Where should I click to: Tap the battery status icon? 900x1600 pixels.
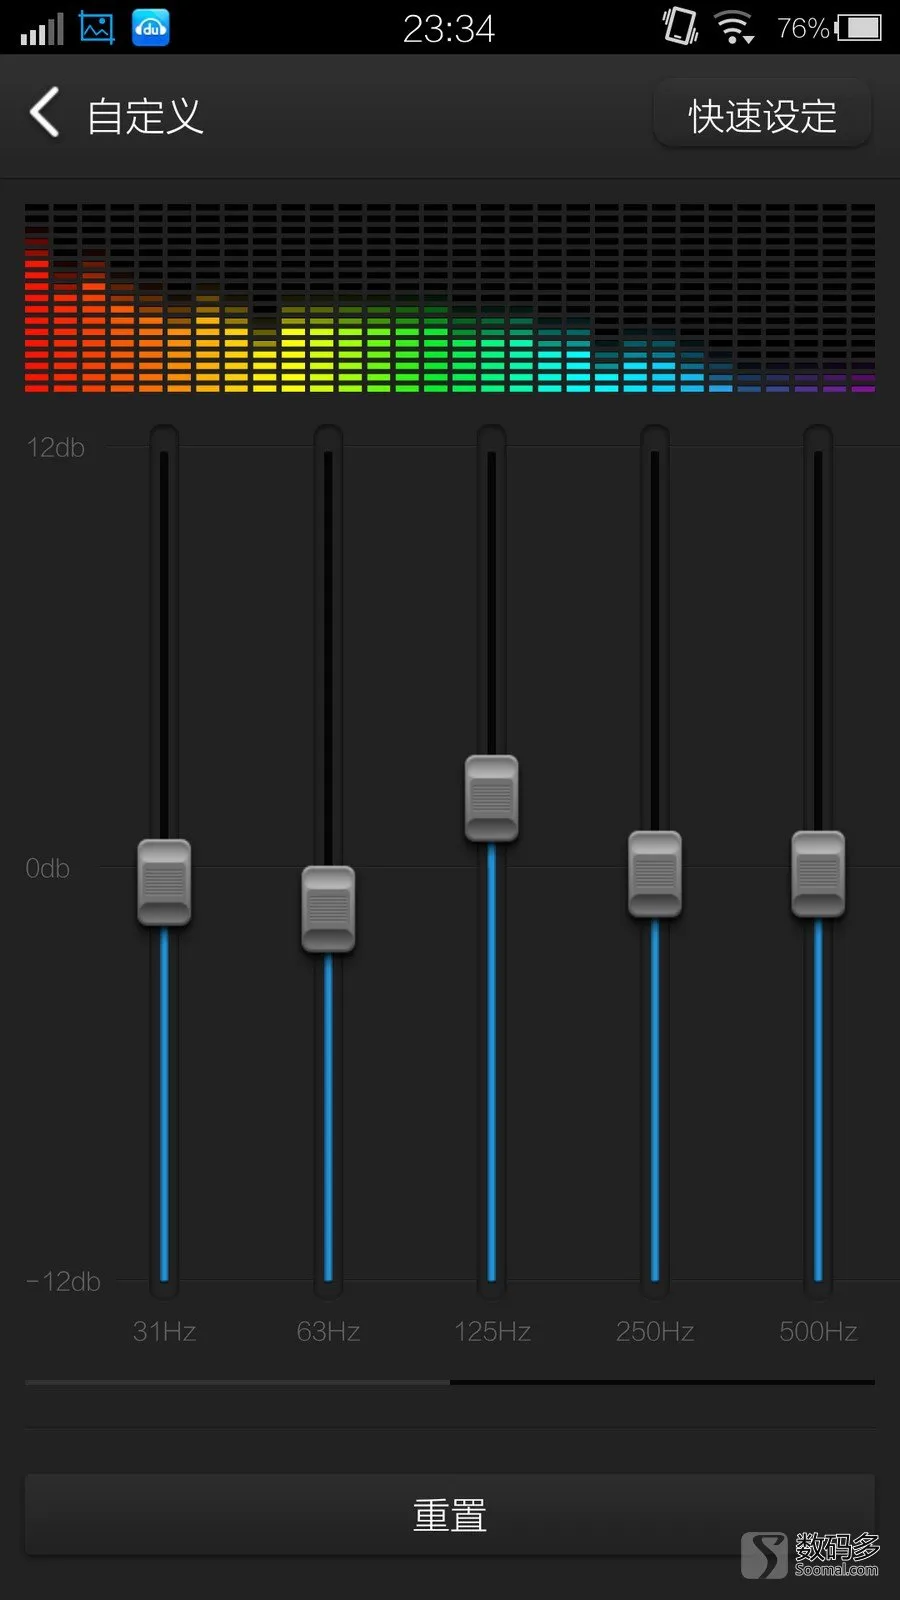pyautogui.click(x=859, y=28)
